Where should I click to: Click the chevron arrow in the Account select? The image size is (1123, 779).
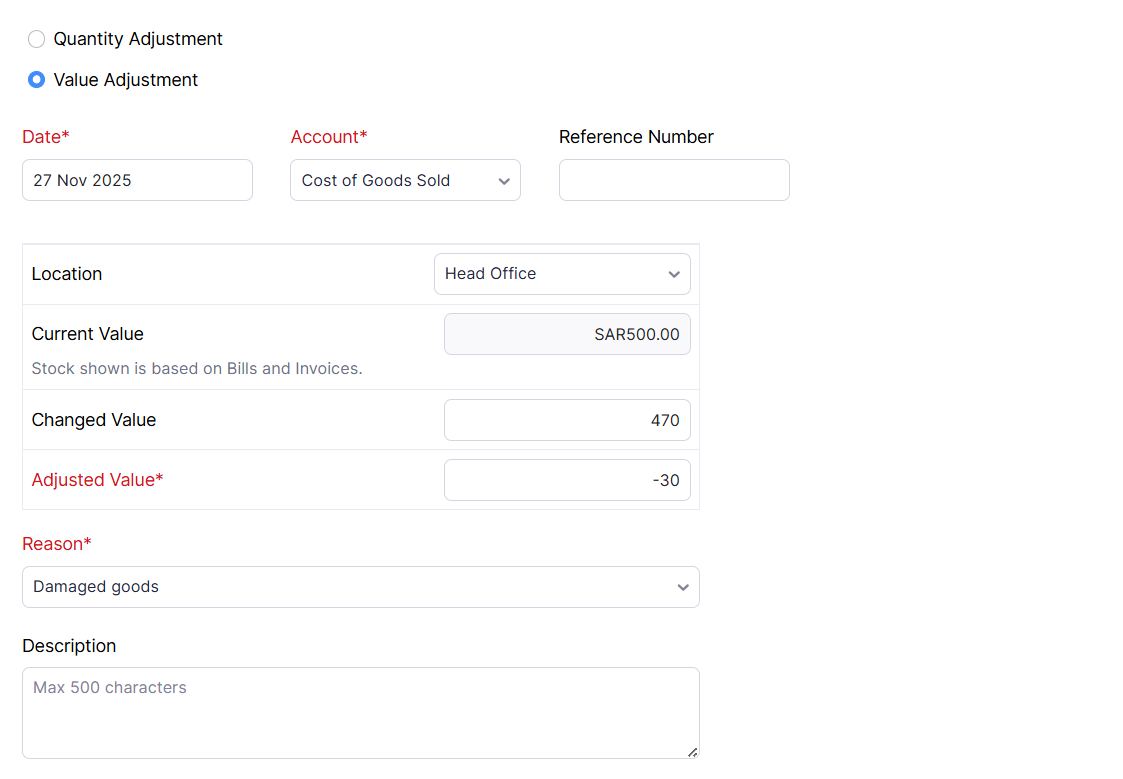[503, 181]
